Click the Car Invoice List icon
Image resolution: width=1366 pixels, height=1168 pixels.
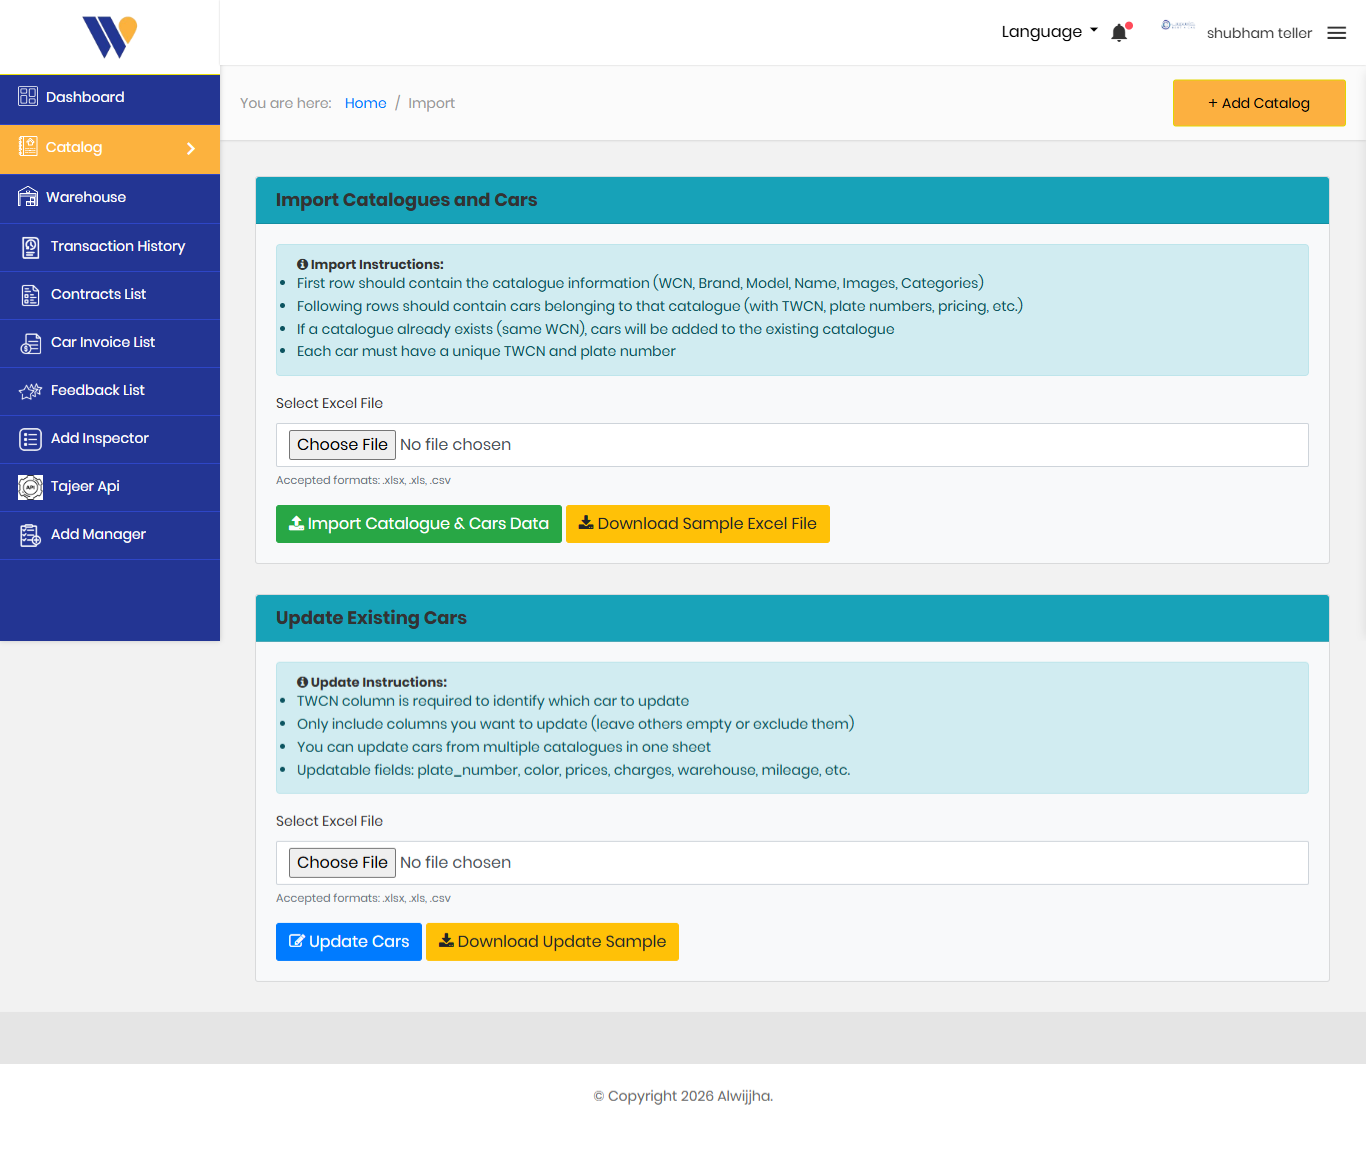click(x=31, y=343)
